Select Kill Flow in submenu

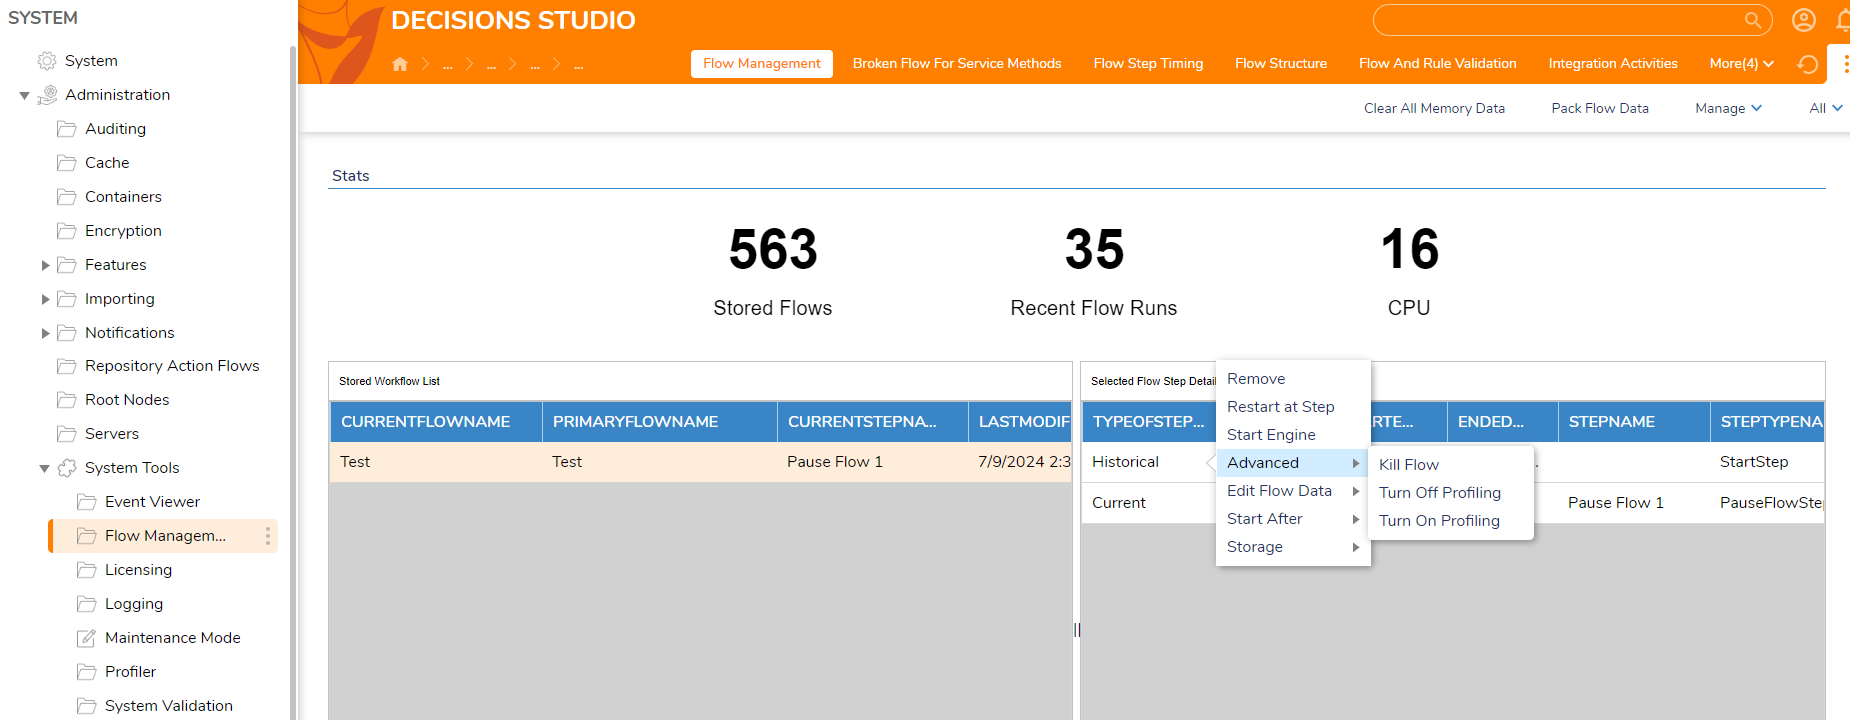(x=1451, y=465)
